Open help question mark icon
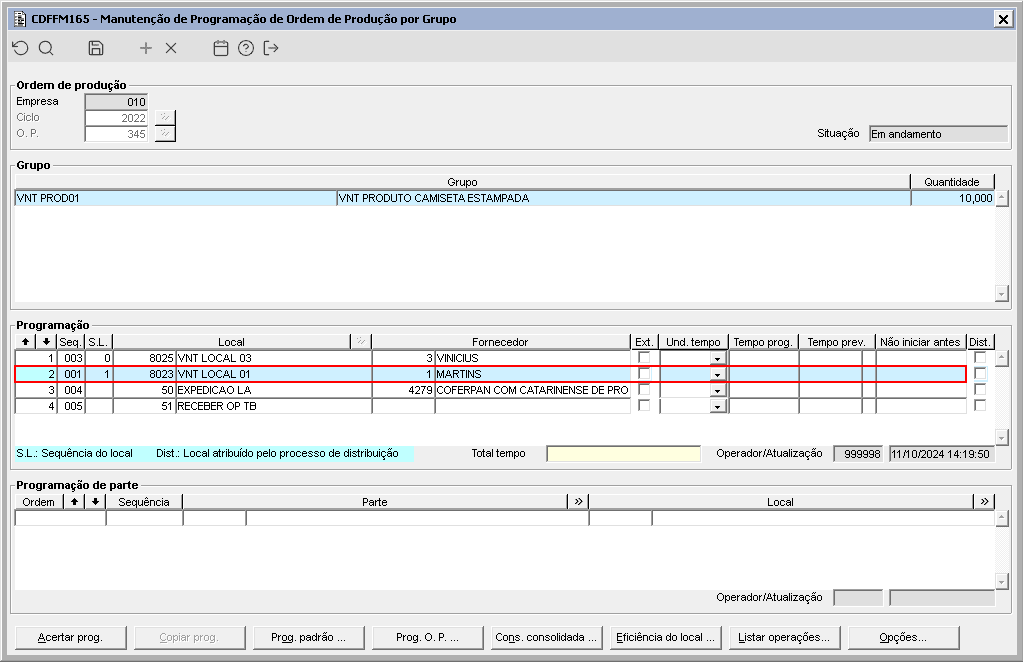This screenshot has height=662, width=1023. [246, 48]
